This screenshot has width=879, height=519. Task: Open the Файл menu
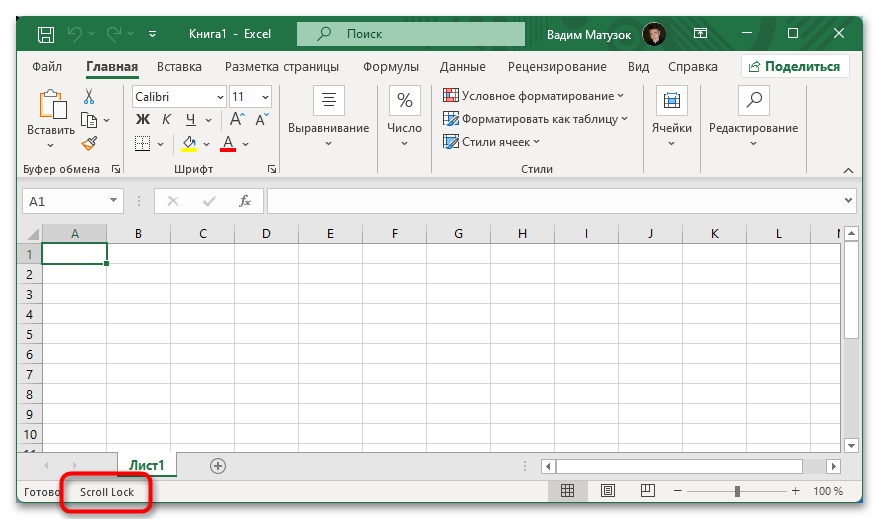click(47, 67)
